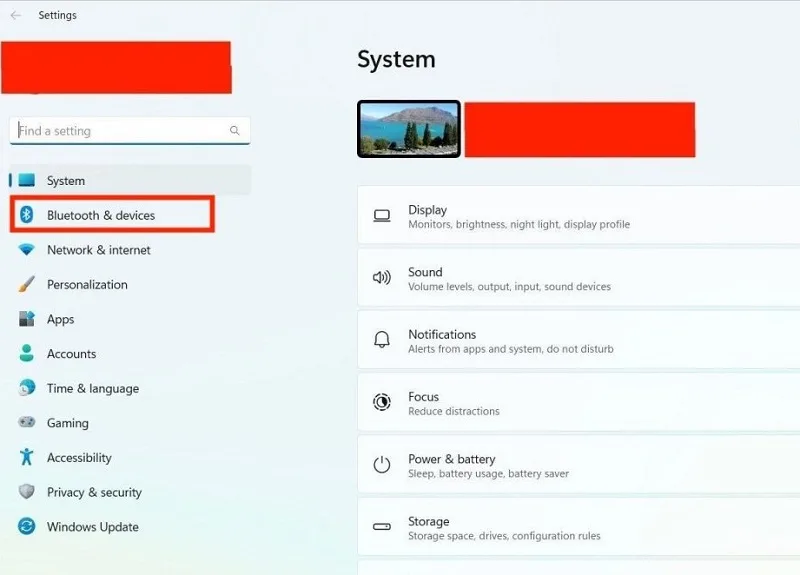Image resolution: width=800 pixels, height=575 pixels.
Task: Click the Windows Update sync icon
Action: tap(27, 526)
